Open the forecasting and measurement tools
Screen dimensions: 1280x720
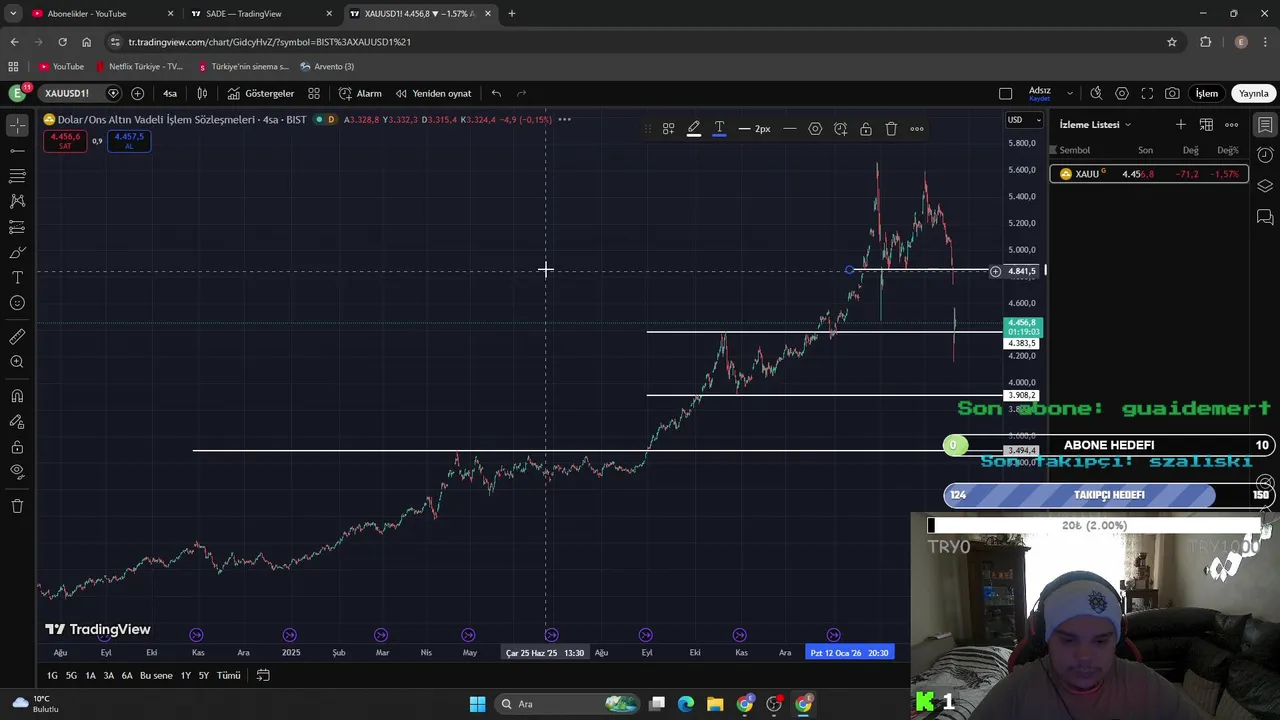[17, 227]
